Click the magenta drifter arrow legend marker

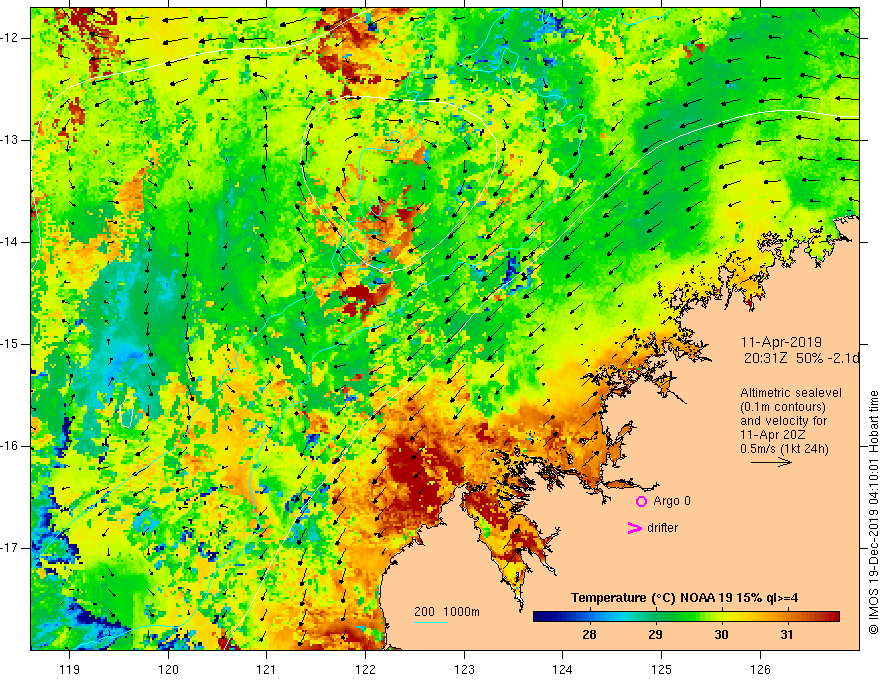pyautogui.click(x=634, y=527)
